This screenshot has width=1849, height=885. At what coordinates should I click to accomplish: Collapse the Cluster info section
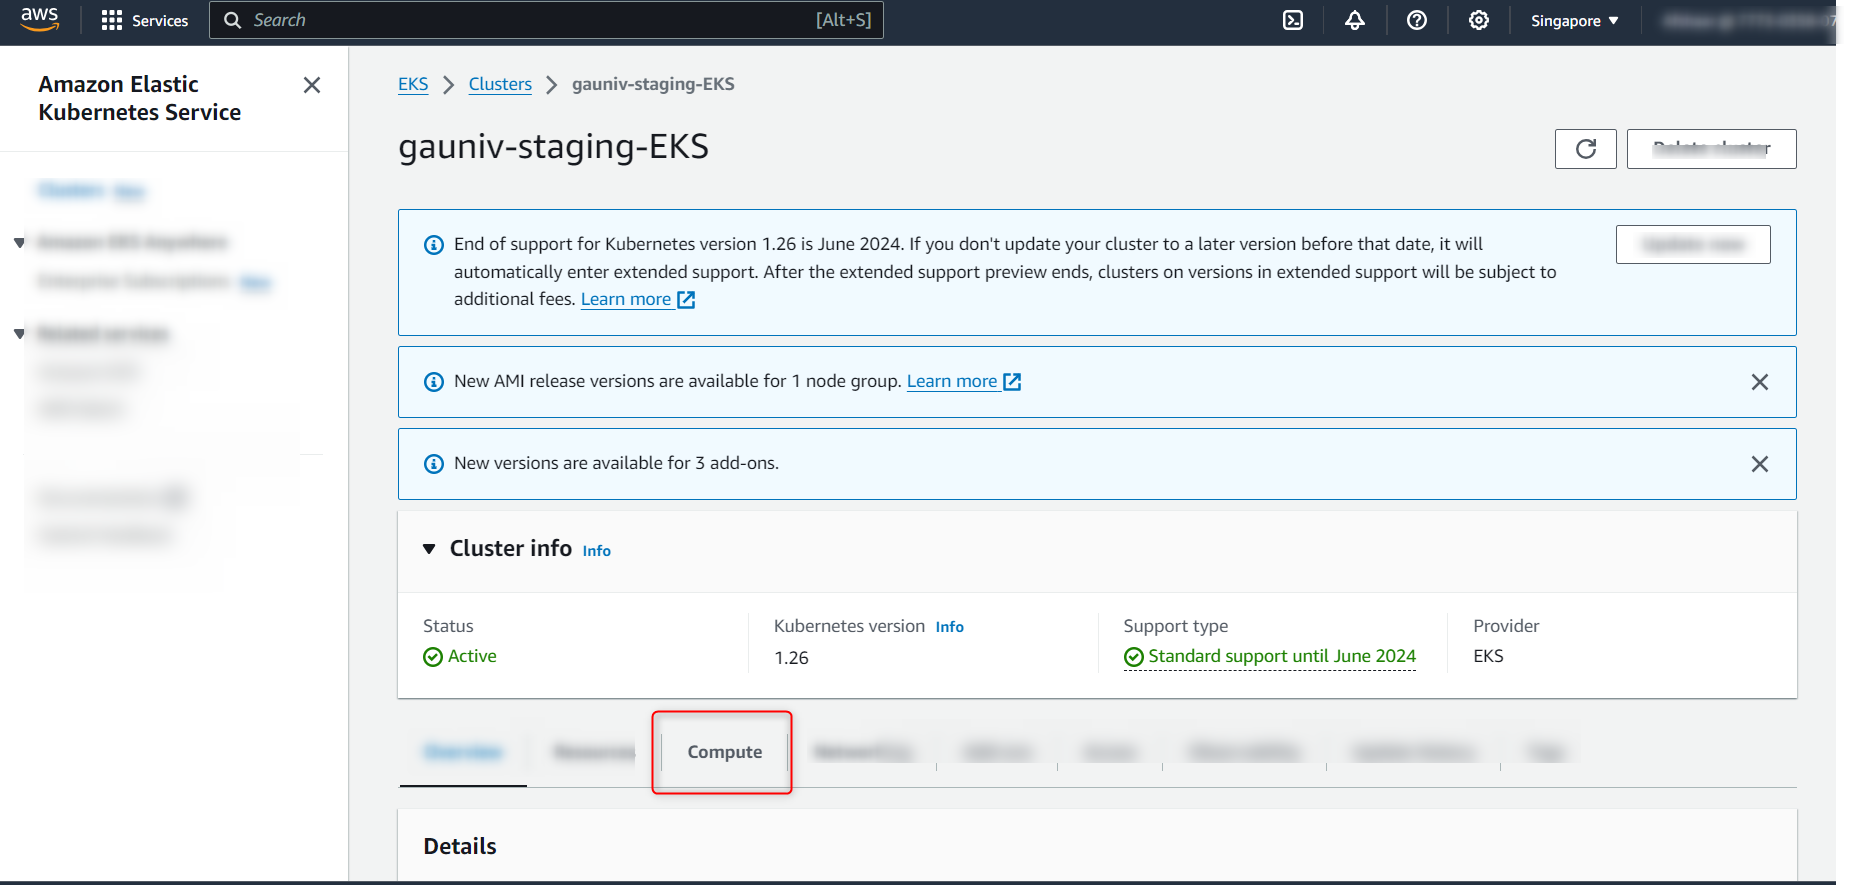click(429, 549)
